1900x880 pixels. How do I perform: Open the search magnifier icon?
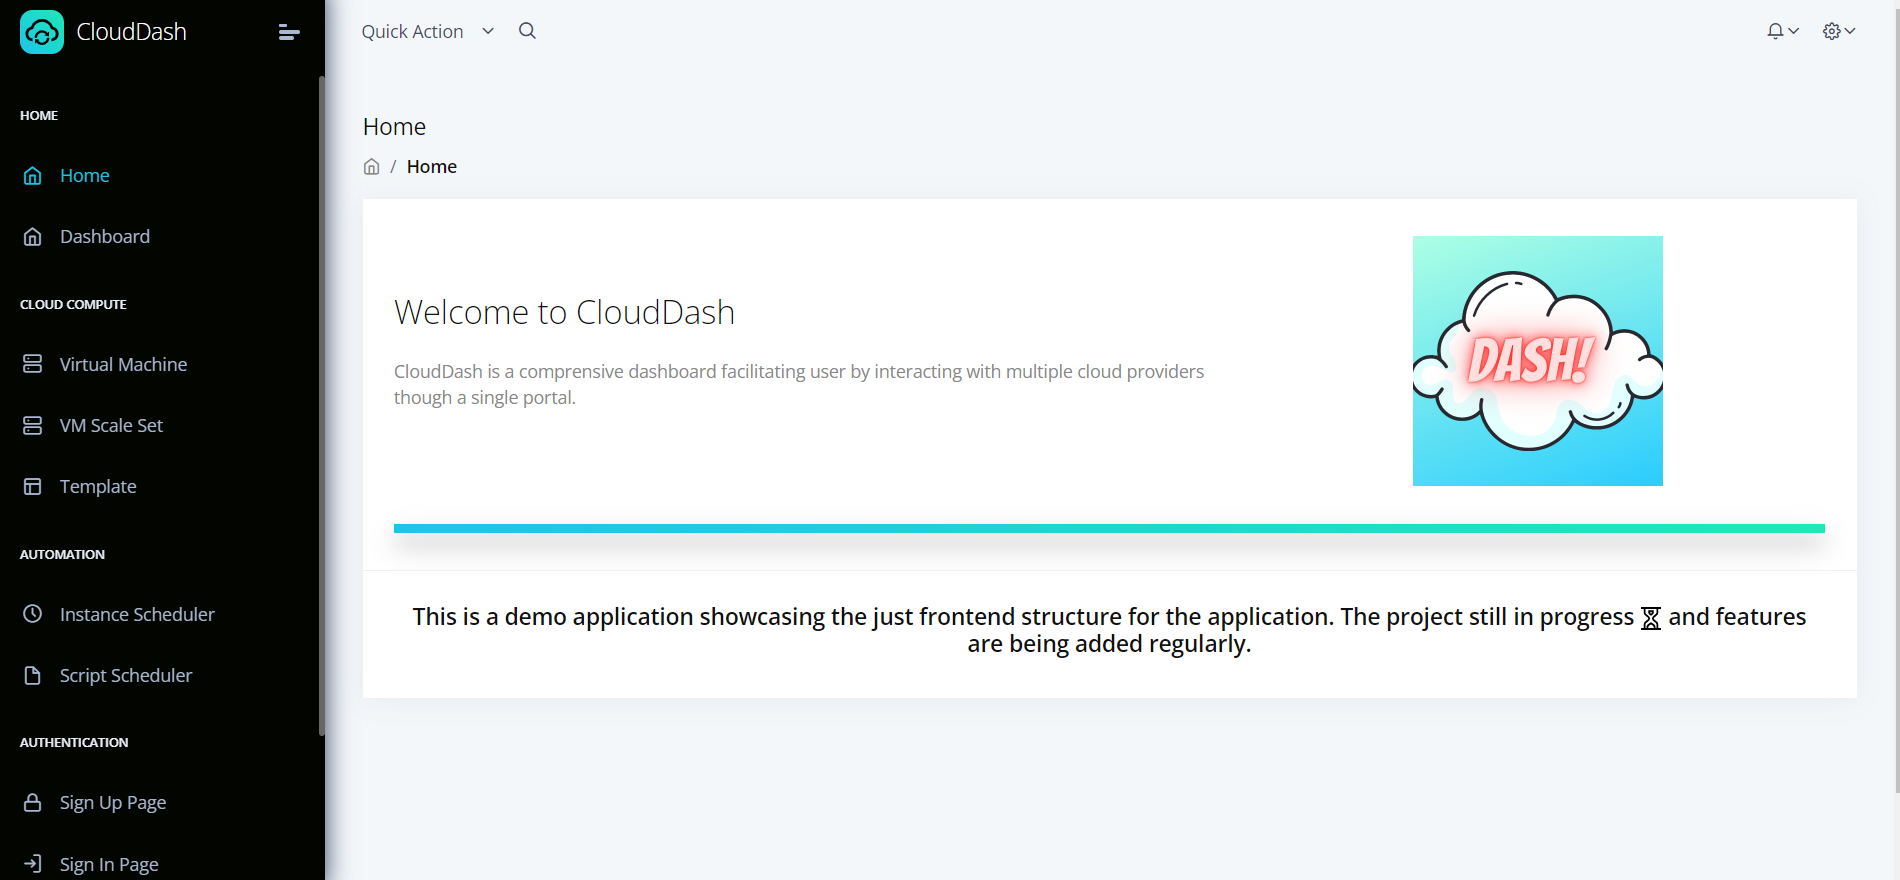tap(527, 31)
